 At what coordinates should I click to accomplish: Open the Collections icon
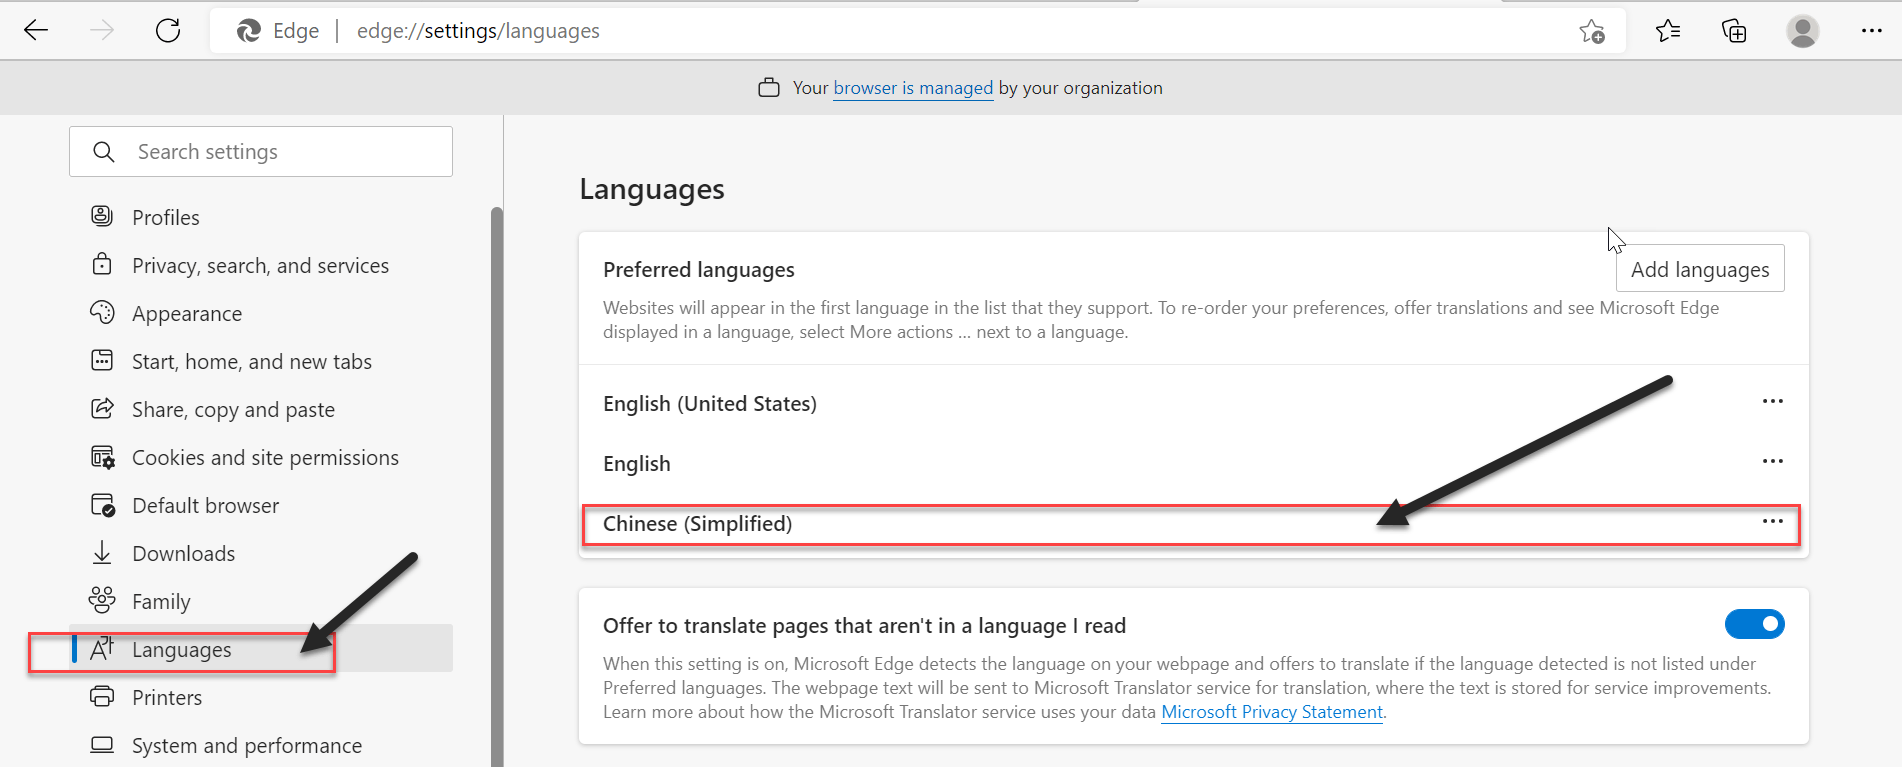point(1734,31)
